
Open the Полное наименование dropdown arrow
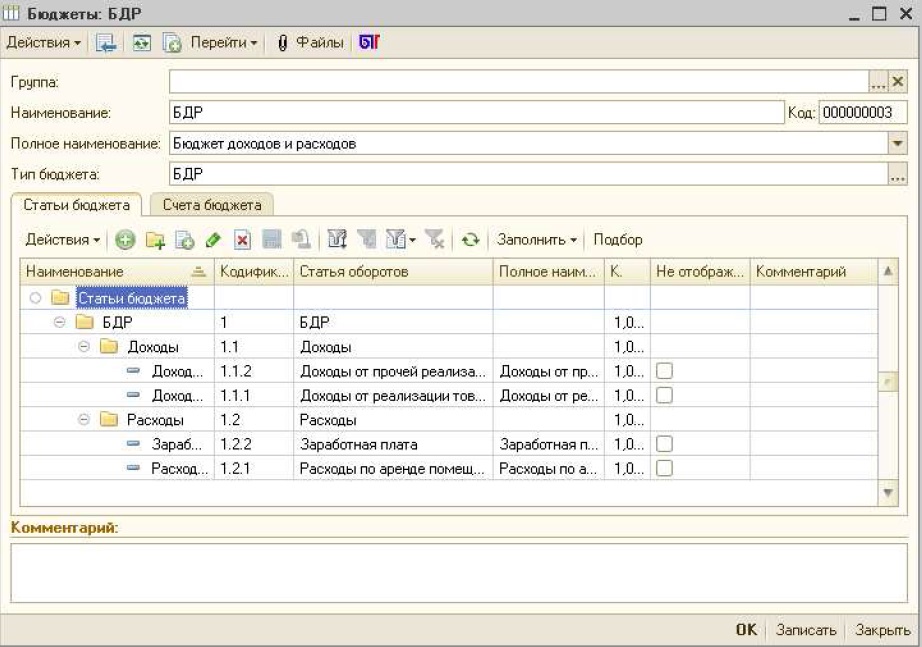(x=897, y=143)
